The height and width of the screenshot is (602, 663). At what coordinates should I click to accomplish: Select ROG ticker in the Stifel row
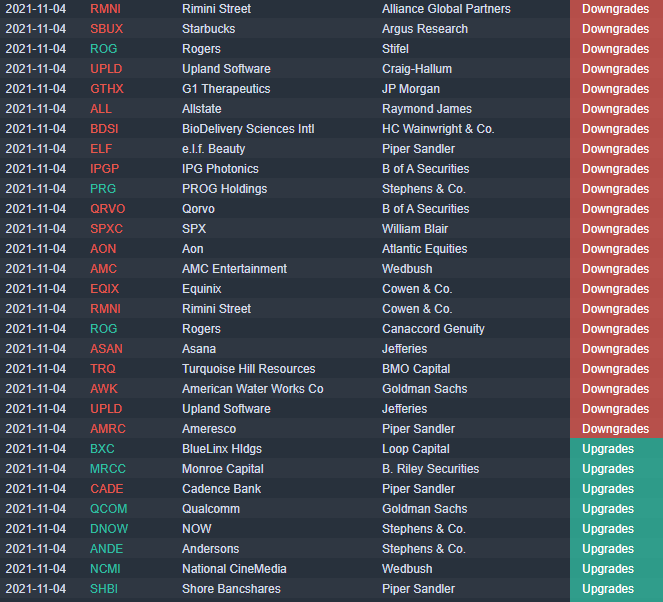coord(104,49)
